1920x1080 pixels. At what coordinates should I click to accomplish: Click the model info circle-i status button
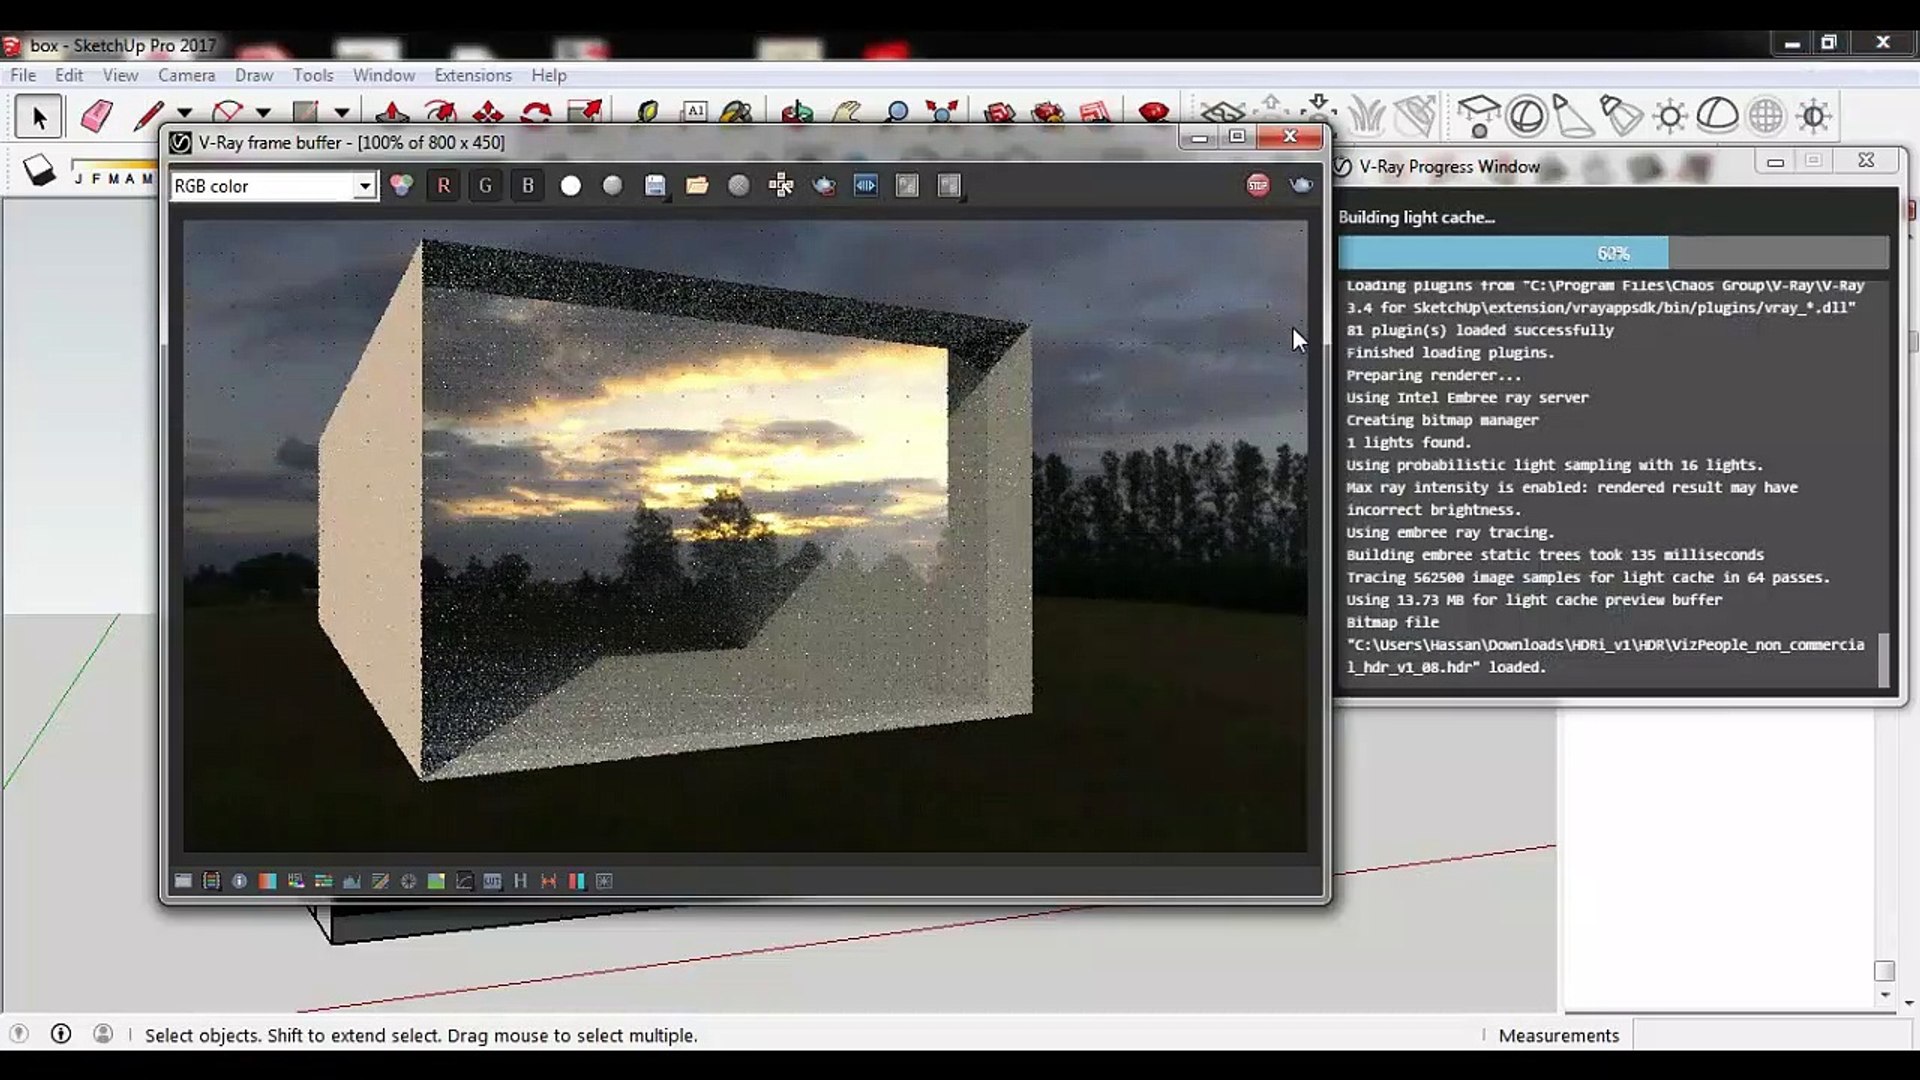[61, 1034]
